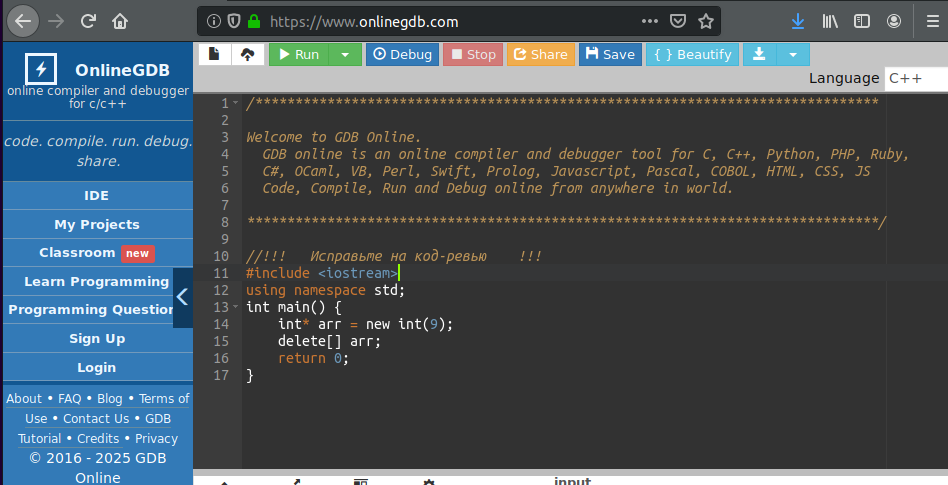Reload the page with the refresh icon

coord(88,22)
